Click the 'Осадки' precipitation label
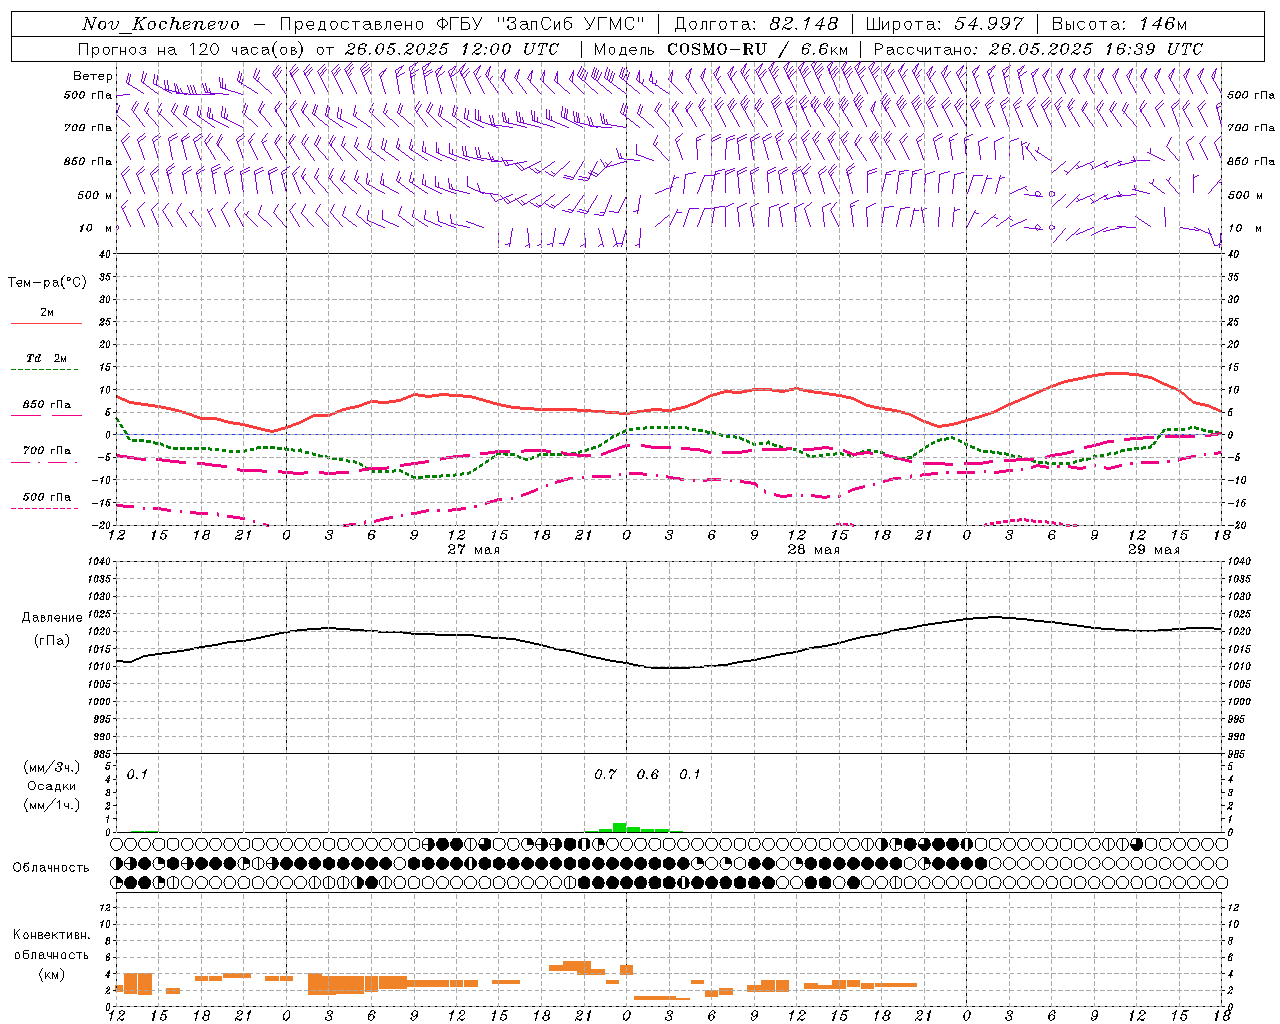Viewport: 1280px width, 1024px height. (52, 786)
